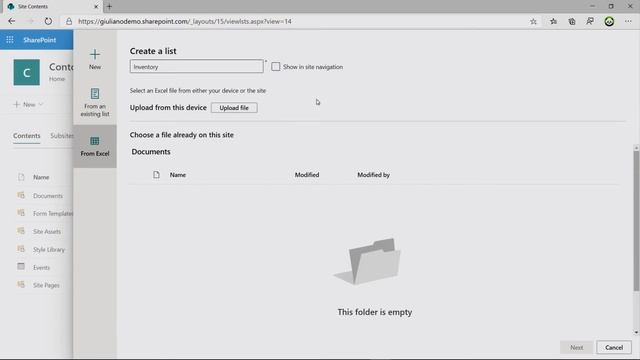Click the Upload file button
640x360 pixels.
click(x=234, y=108)
